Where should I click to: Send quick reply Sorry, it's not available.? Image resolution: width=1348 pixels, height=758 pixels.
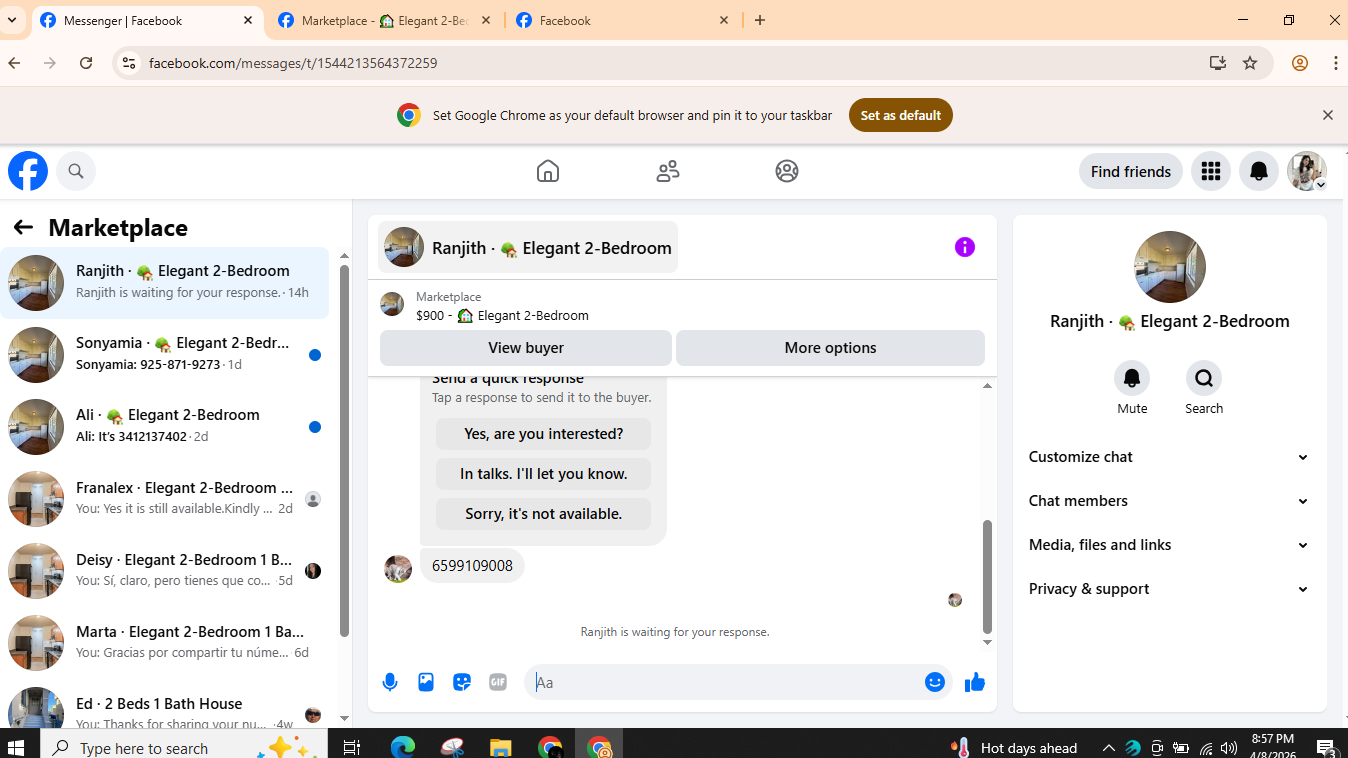click(543, 514)
